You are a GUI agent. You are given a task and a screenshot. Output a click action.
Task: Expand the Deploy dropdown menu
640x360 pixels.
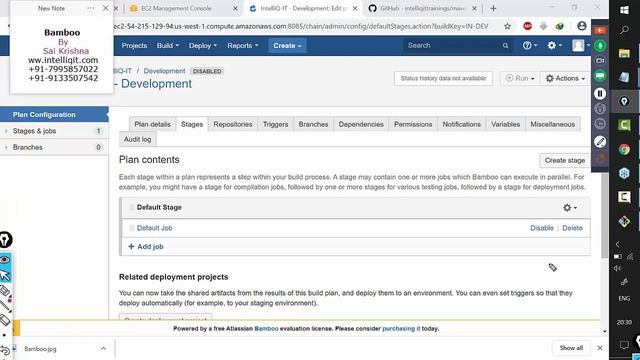(203, 46)
